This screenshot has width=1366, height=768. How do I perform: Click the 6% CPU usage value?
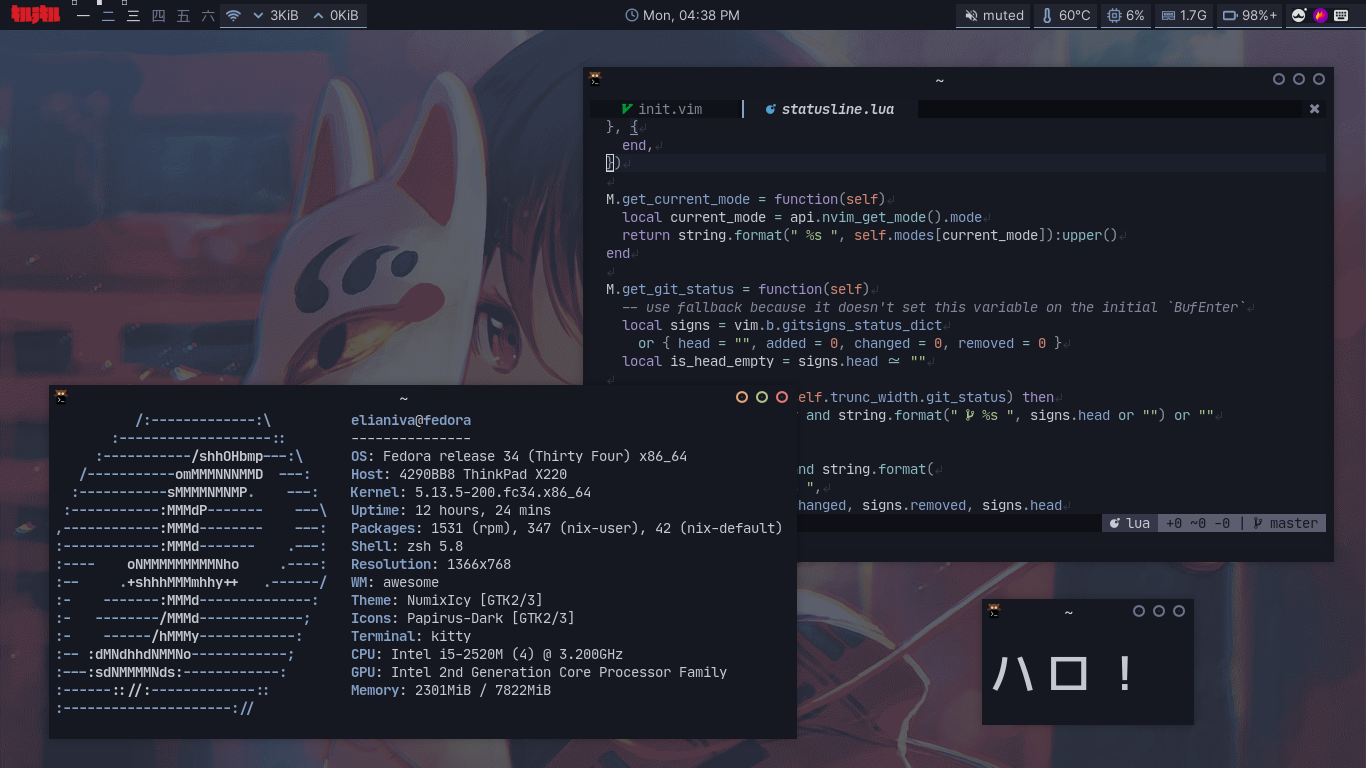tap(1135, 15)
